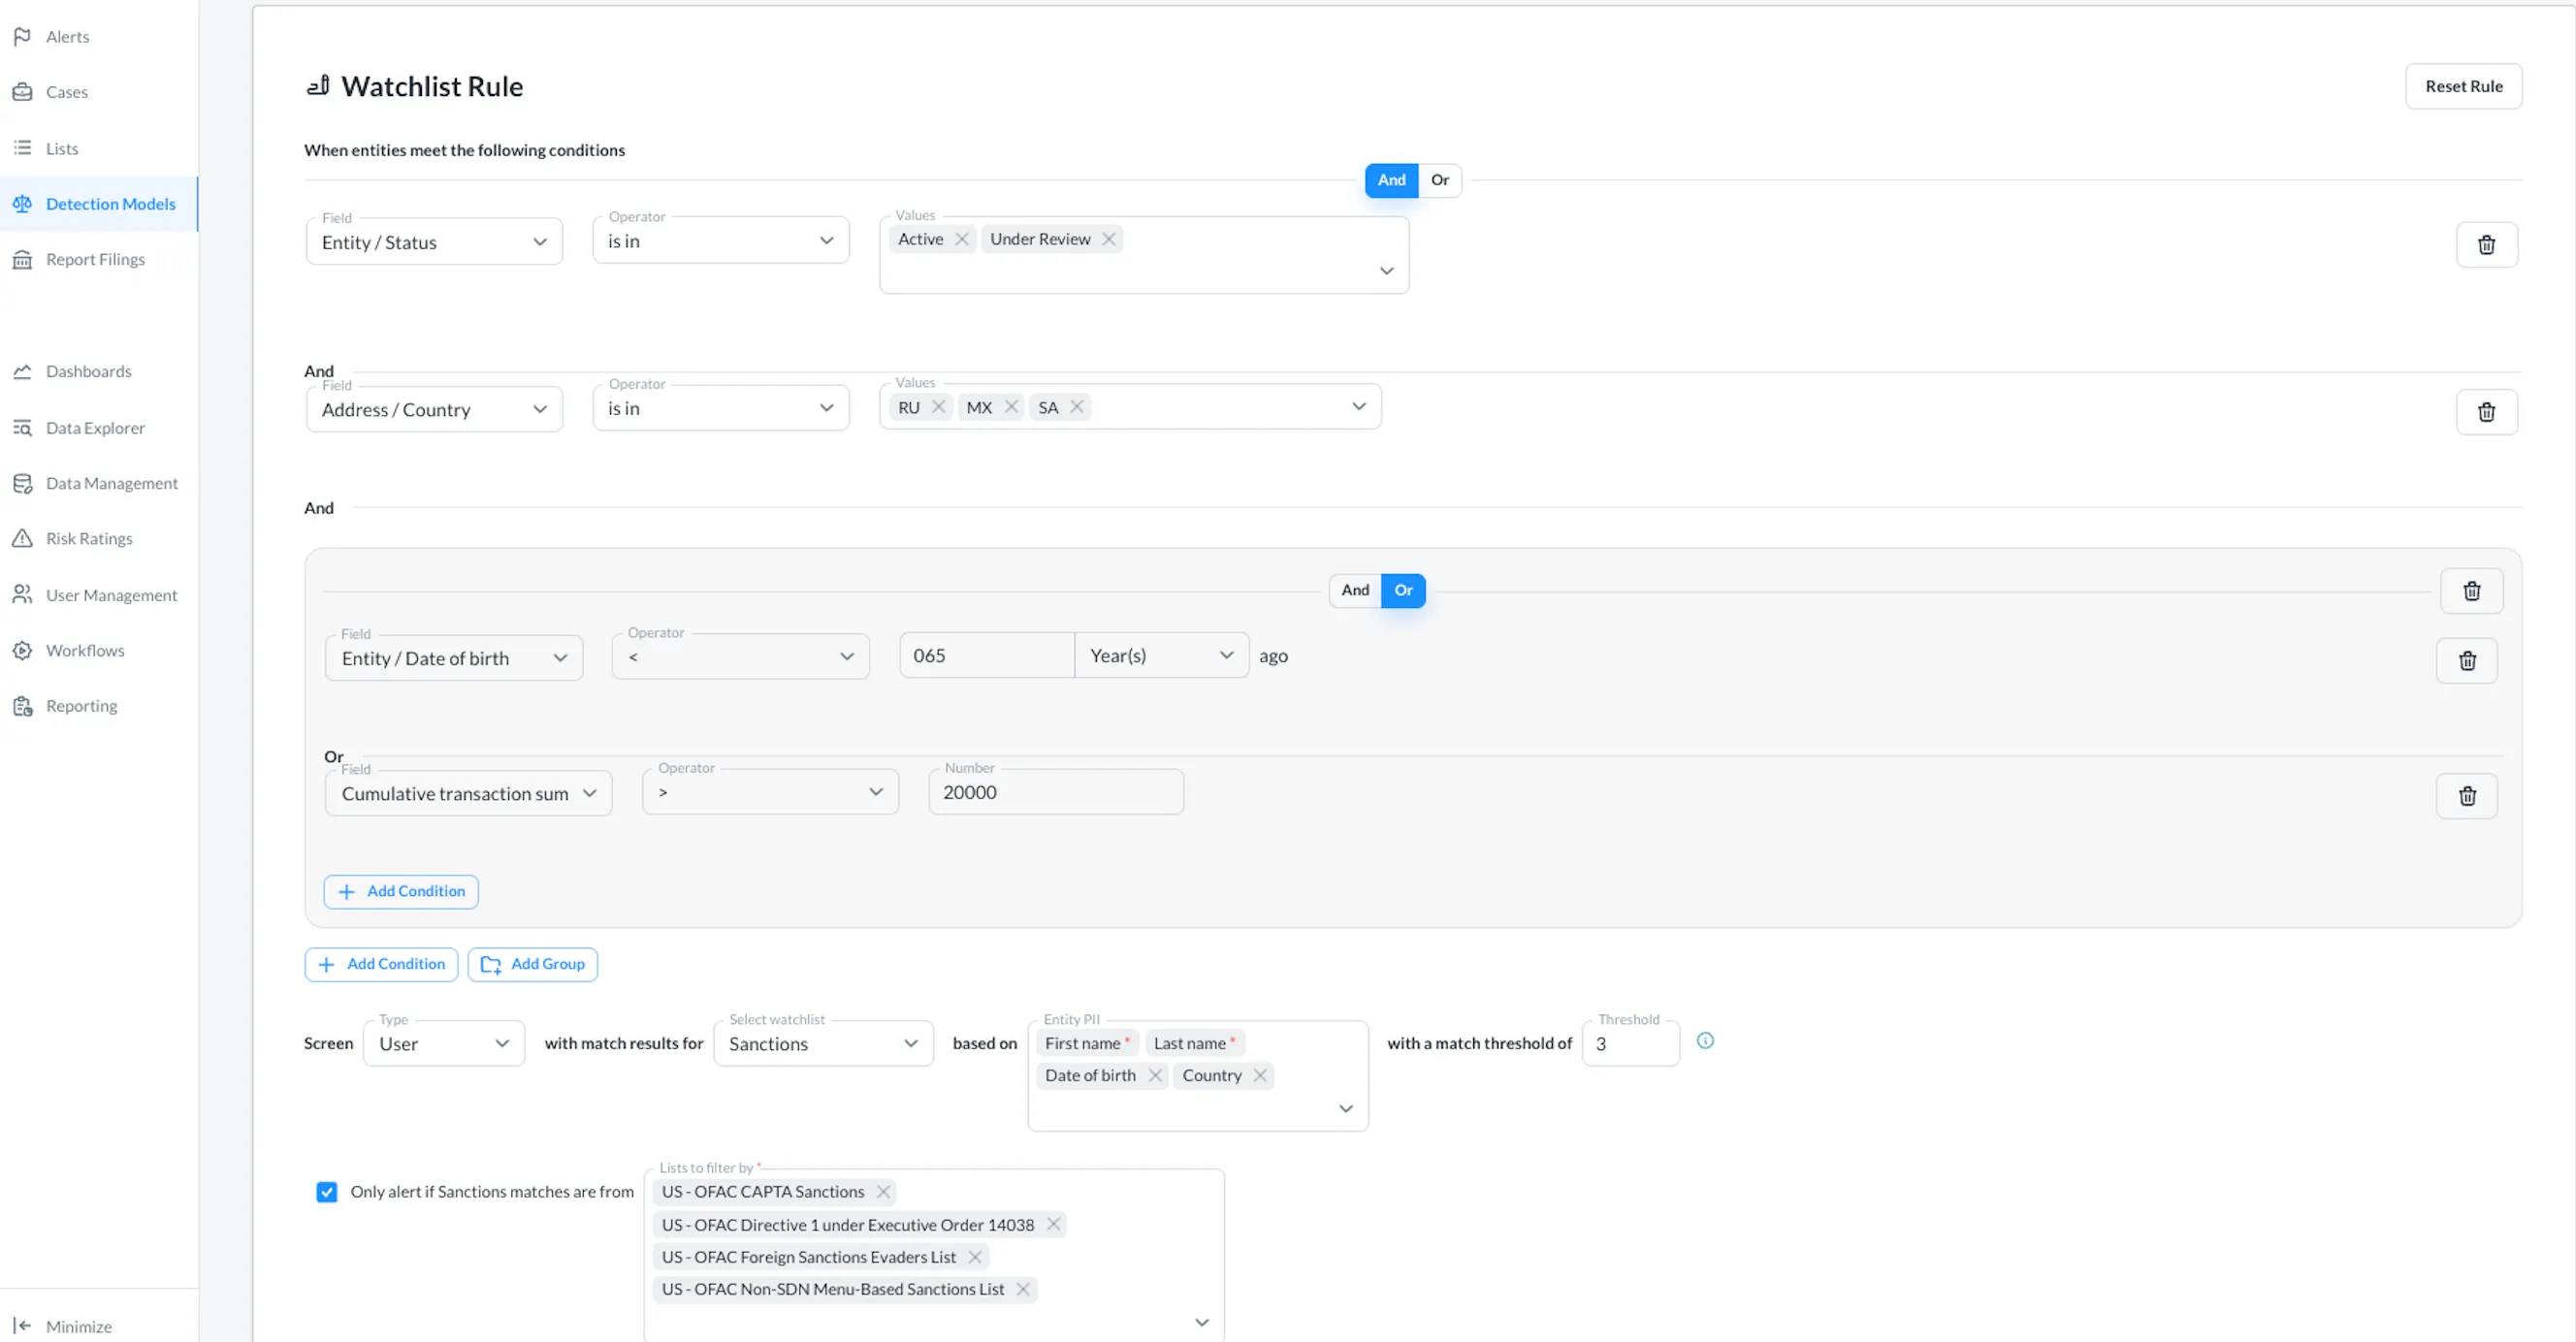Click Add Group button

pos(533,965)
